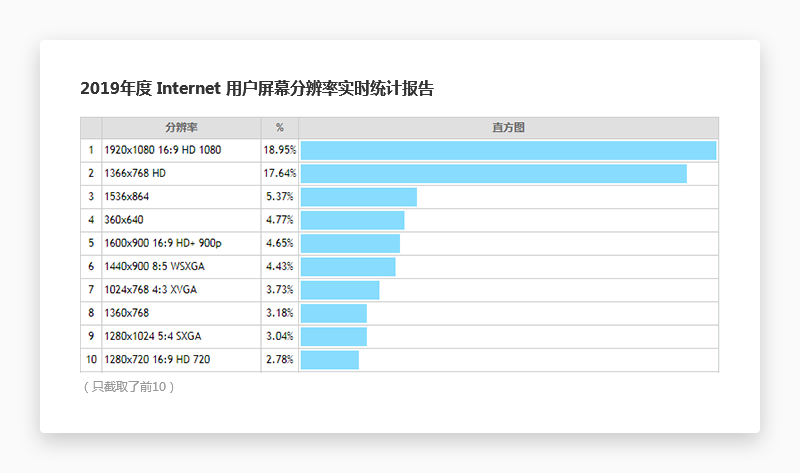800x473 pixels.
Task: Click the 1280x1024 5:4 SXGA cell
Action: tap(153, 336)
